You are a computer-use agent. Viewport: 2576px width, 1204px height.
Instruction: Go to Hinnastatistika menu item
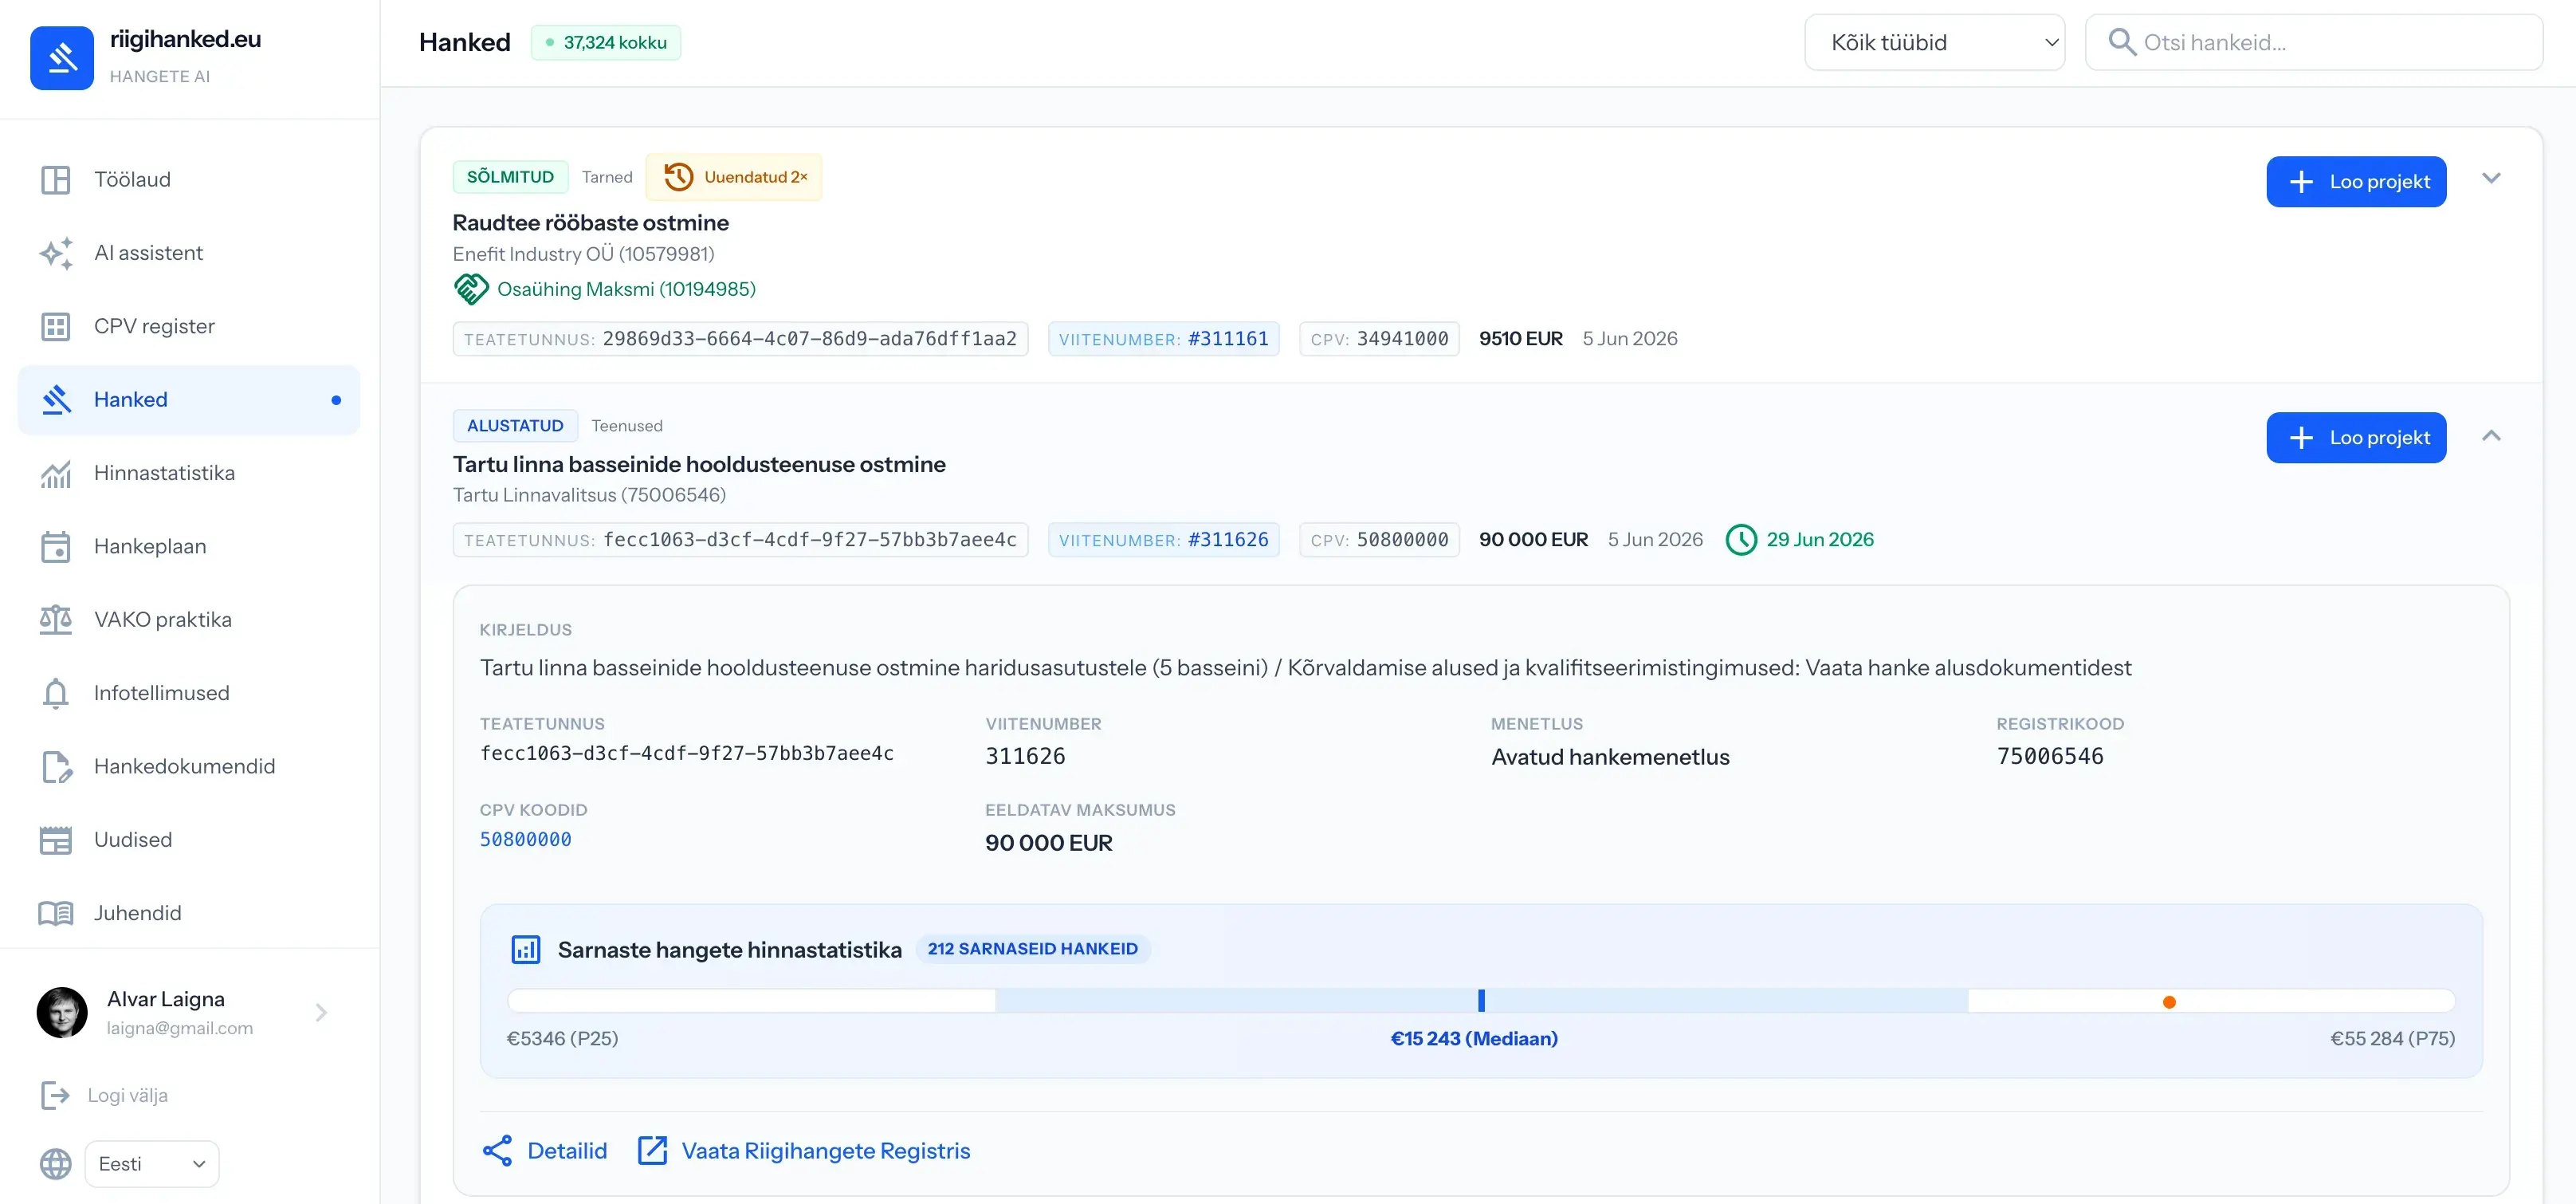189,474
